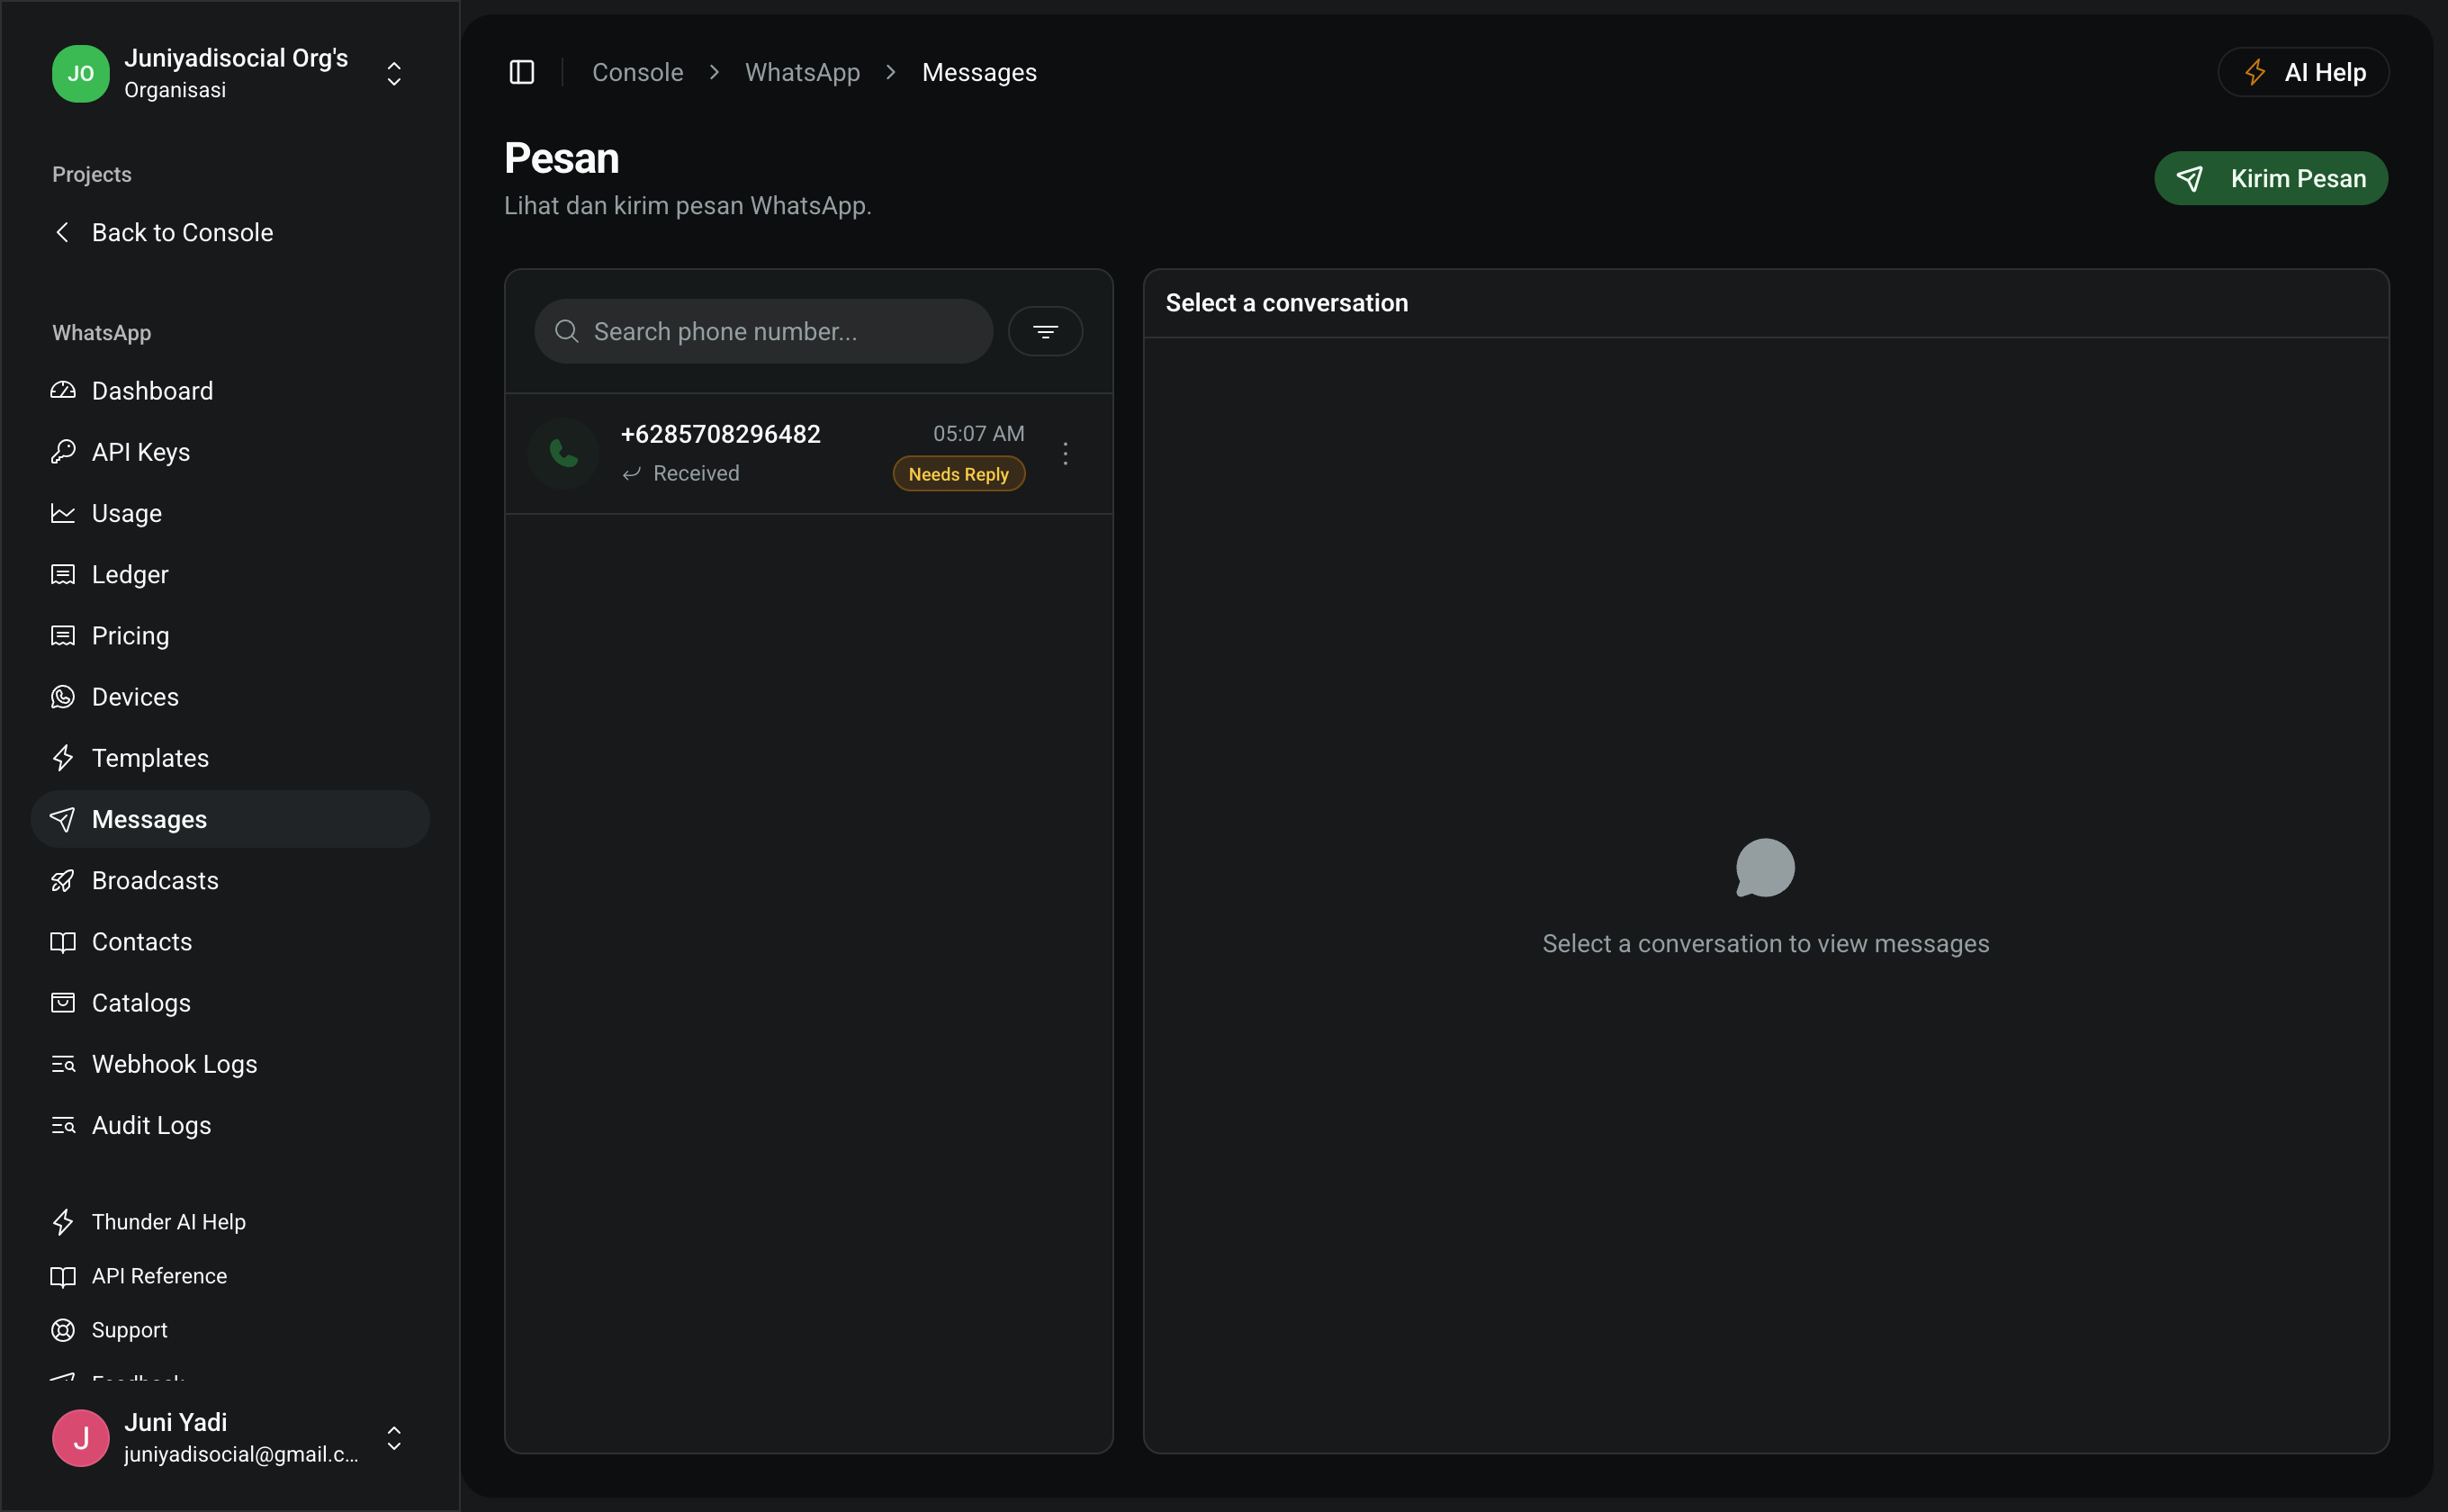Open options menu for +6285708296482 conversation
This screenshot has width=2448, height=1512.
(x=1065, y=453)
